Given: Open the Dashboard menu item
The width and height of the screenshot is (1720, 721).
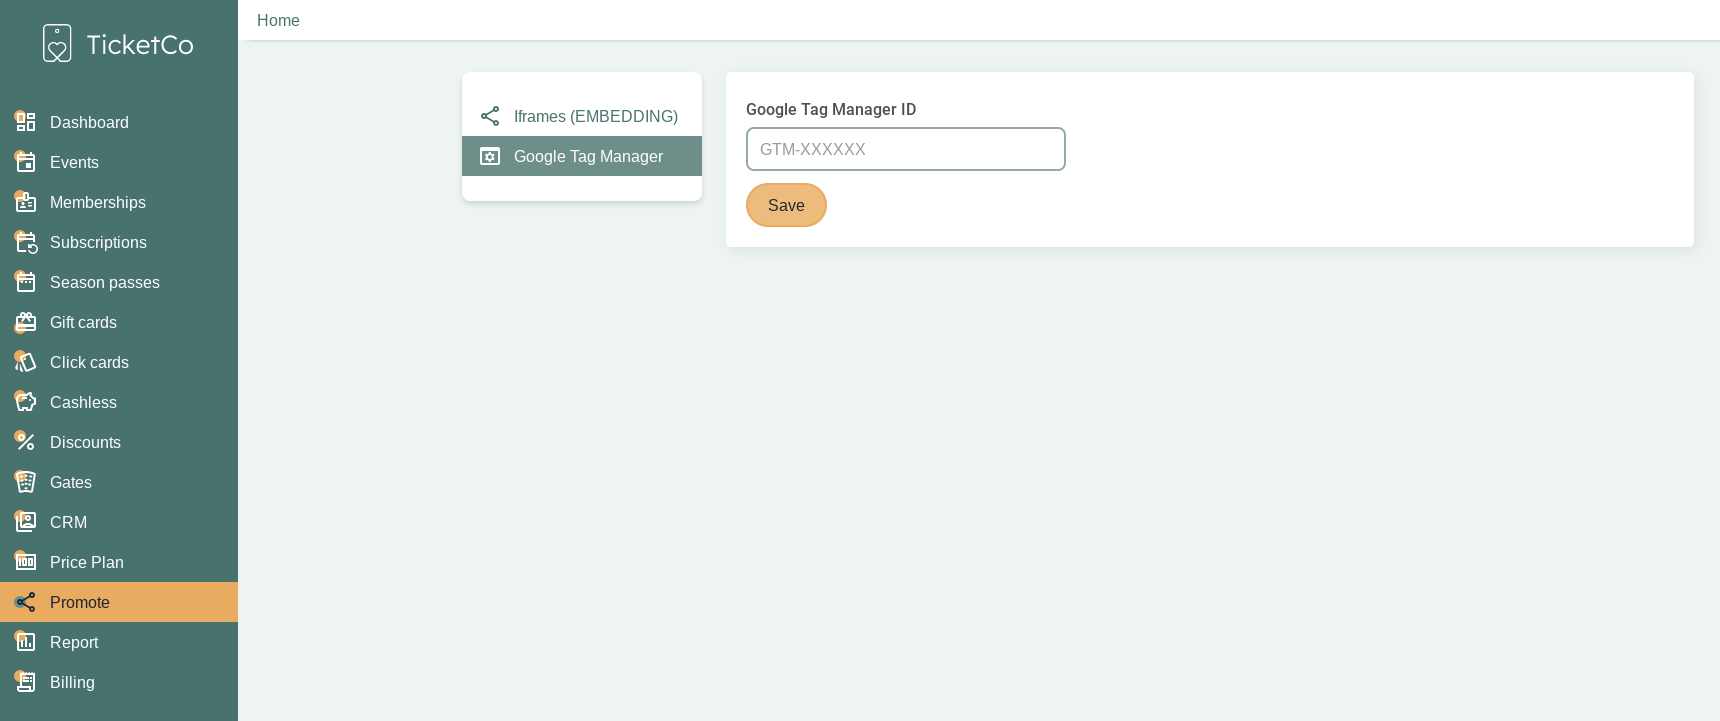Looking at the screenshot, I should (119, 122).
